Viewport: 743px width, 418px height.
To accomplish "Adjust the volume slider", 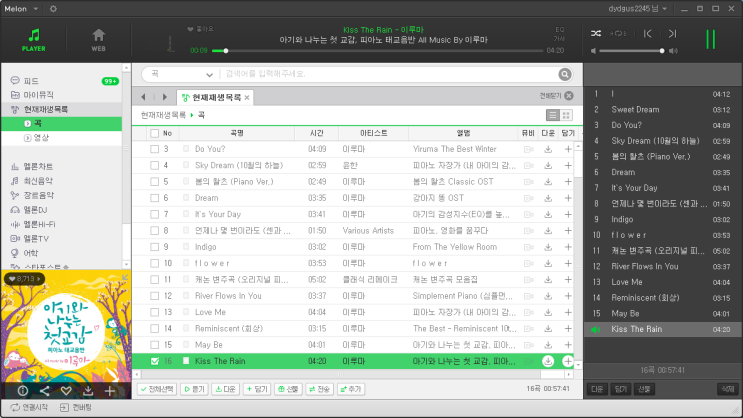I will 631,51.
